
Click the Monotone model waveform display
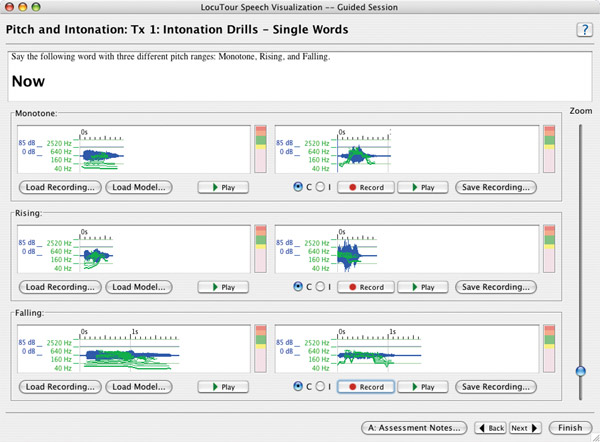click(x=134, y=149)
